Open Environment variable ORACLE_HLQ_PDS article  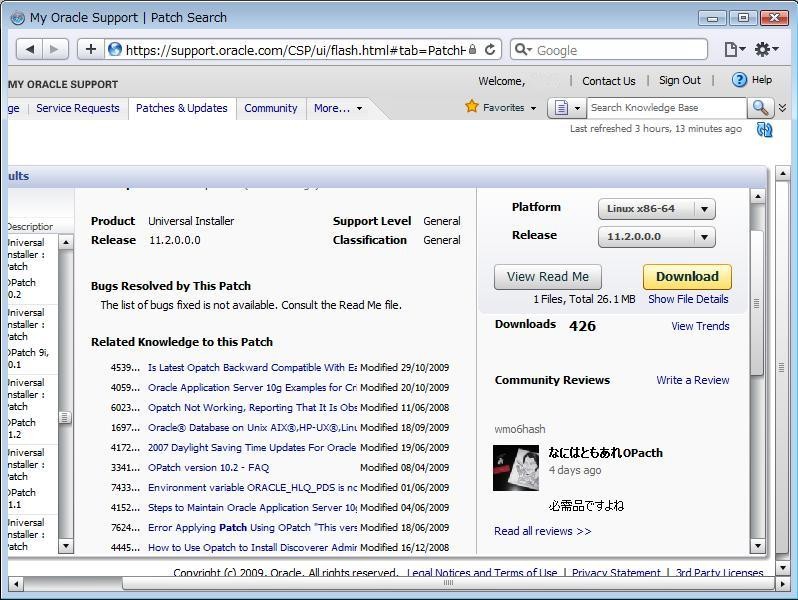point(252,488)
